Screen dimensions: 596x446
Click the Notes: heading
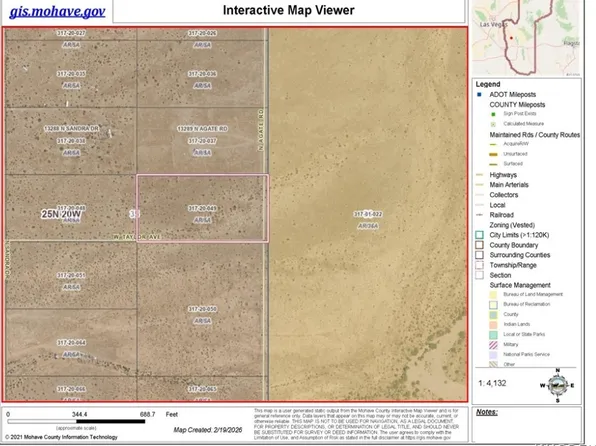(487, 412)
